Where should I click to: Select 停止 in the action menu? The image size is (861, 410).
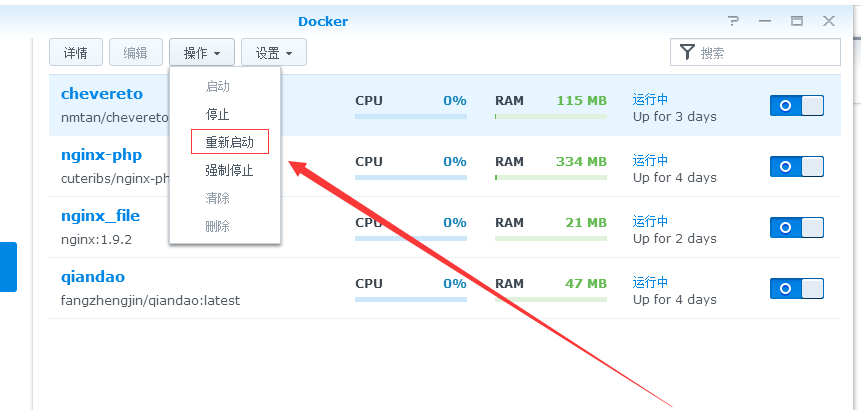217,114
